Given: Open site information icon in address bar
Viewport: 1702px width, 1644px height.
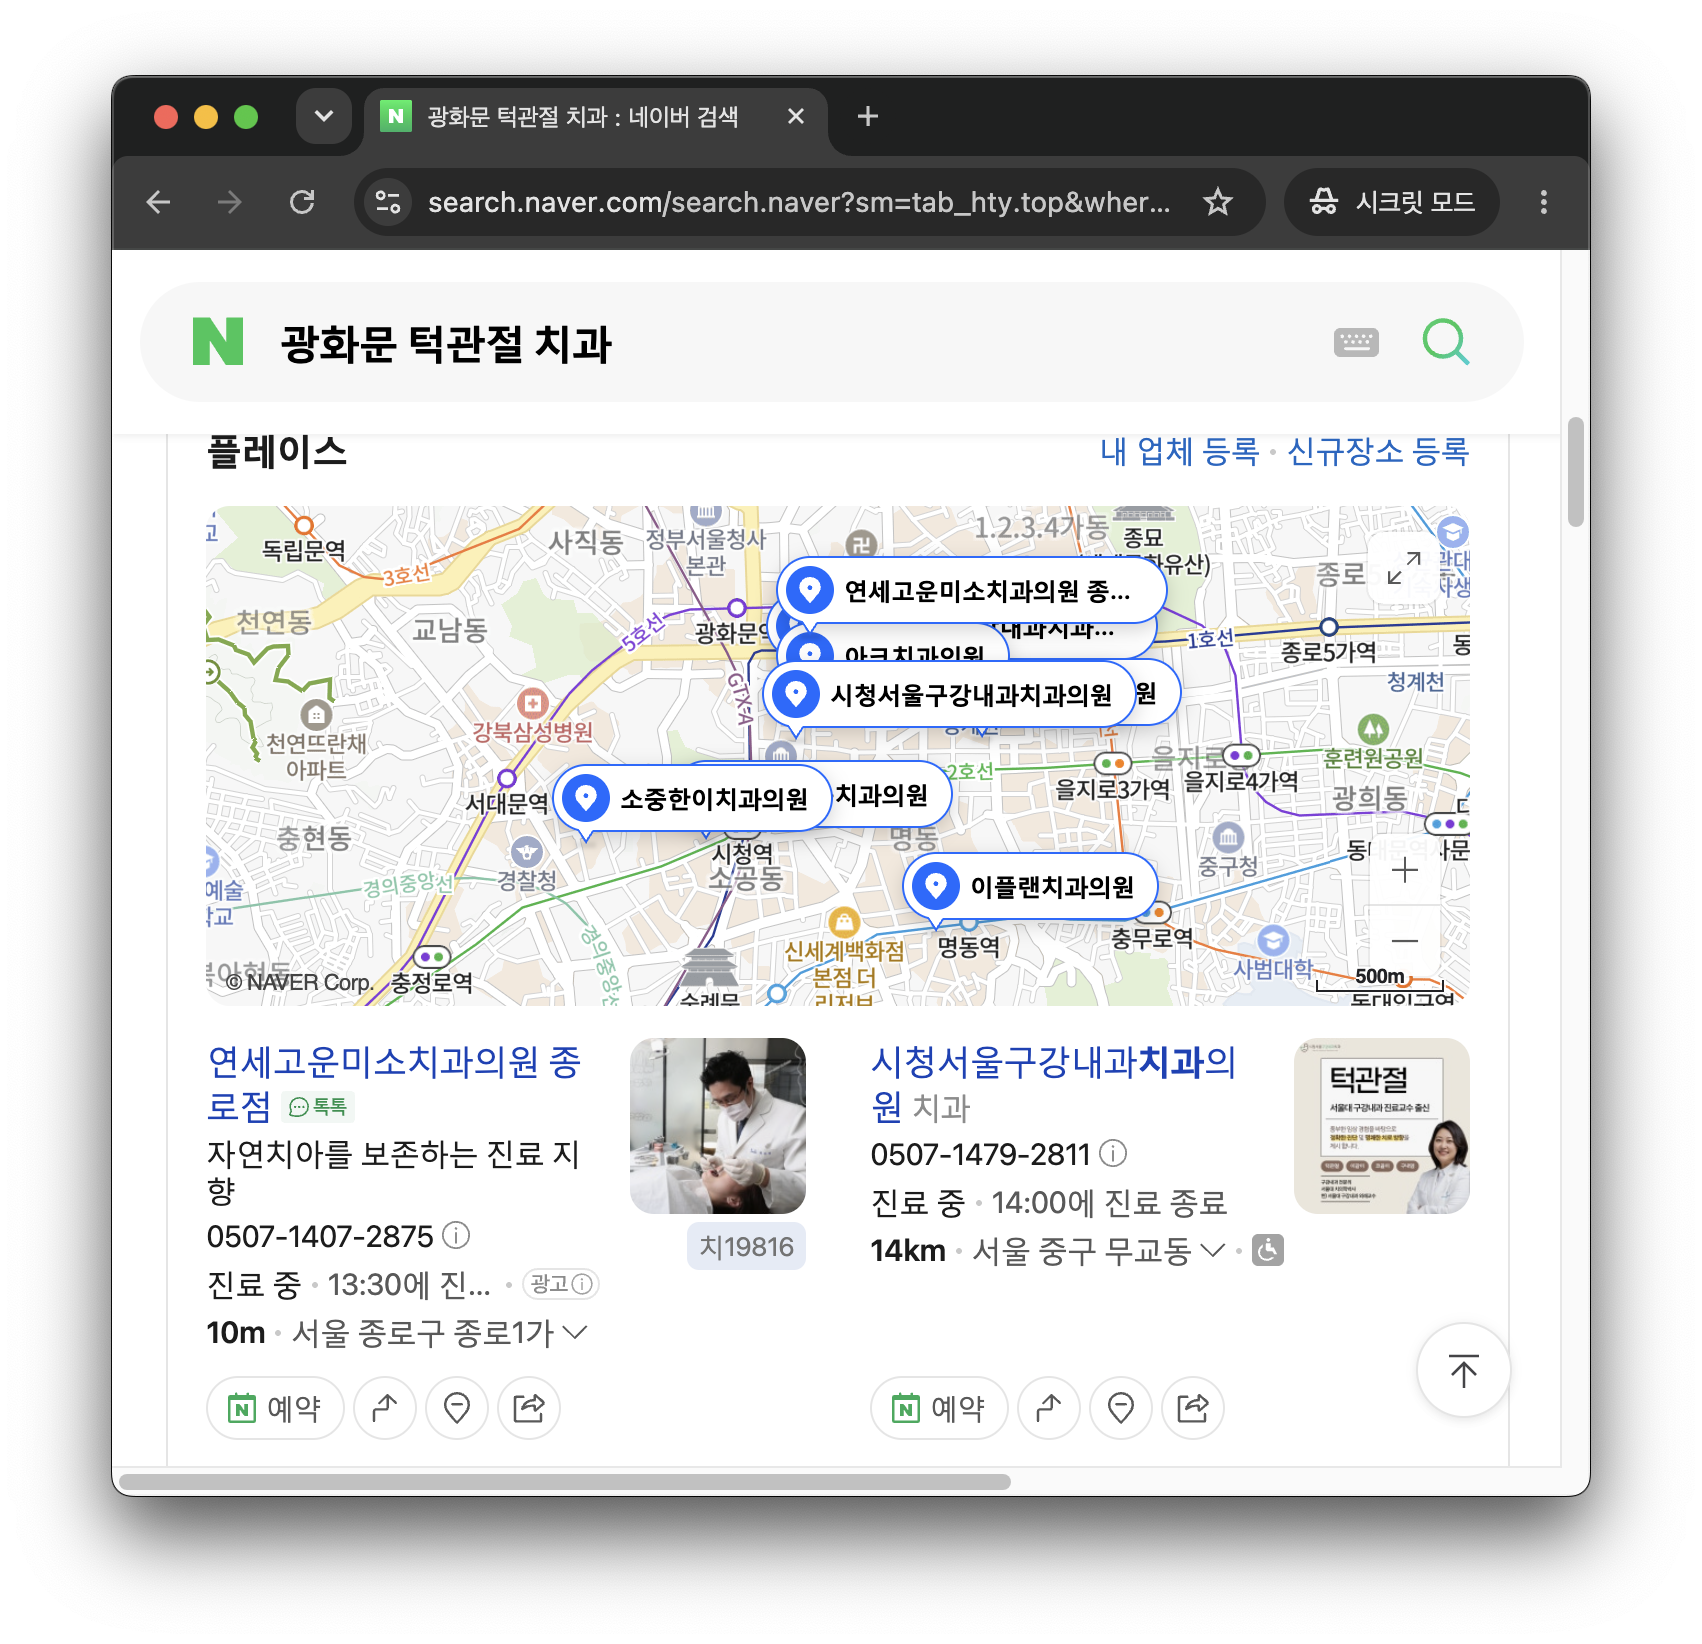Looking at the screenshot, I should [388, 202].
